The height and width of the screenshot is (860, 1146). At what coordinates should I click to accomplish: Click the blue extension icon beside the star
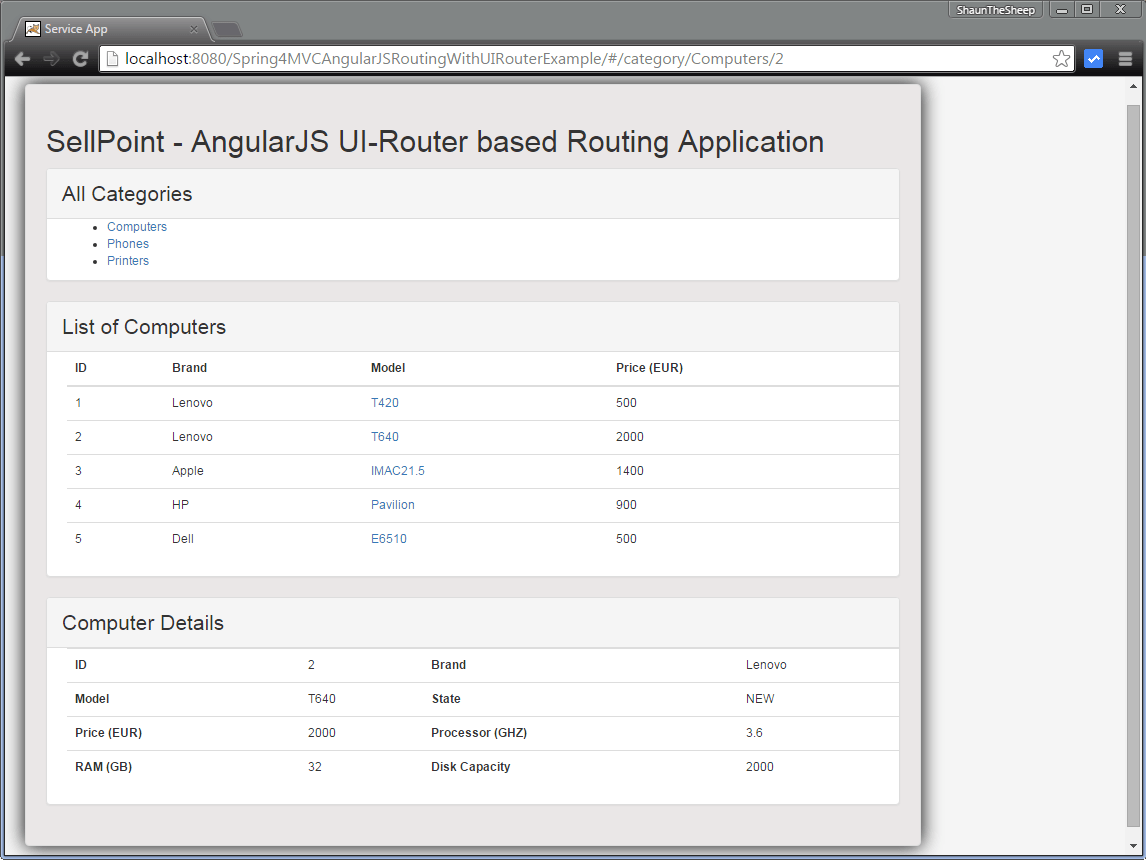pos(1093,58)
